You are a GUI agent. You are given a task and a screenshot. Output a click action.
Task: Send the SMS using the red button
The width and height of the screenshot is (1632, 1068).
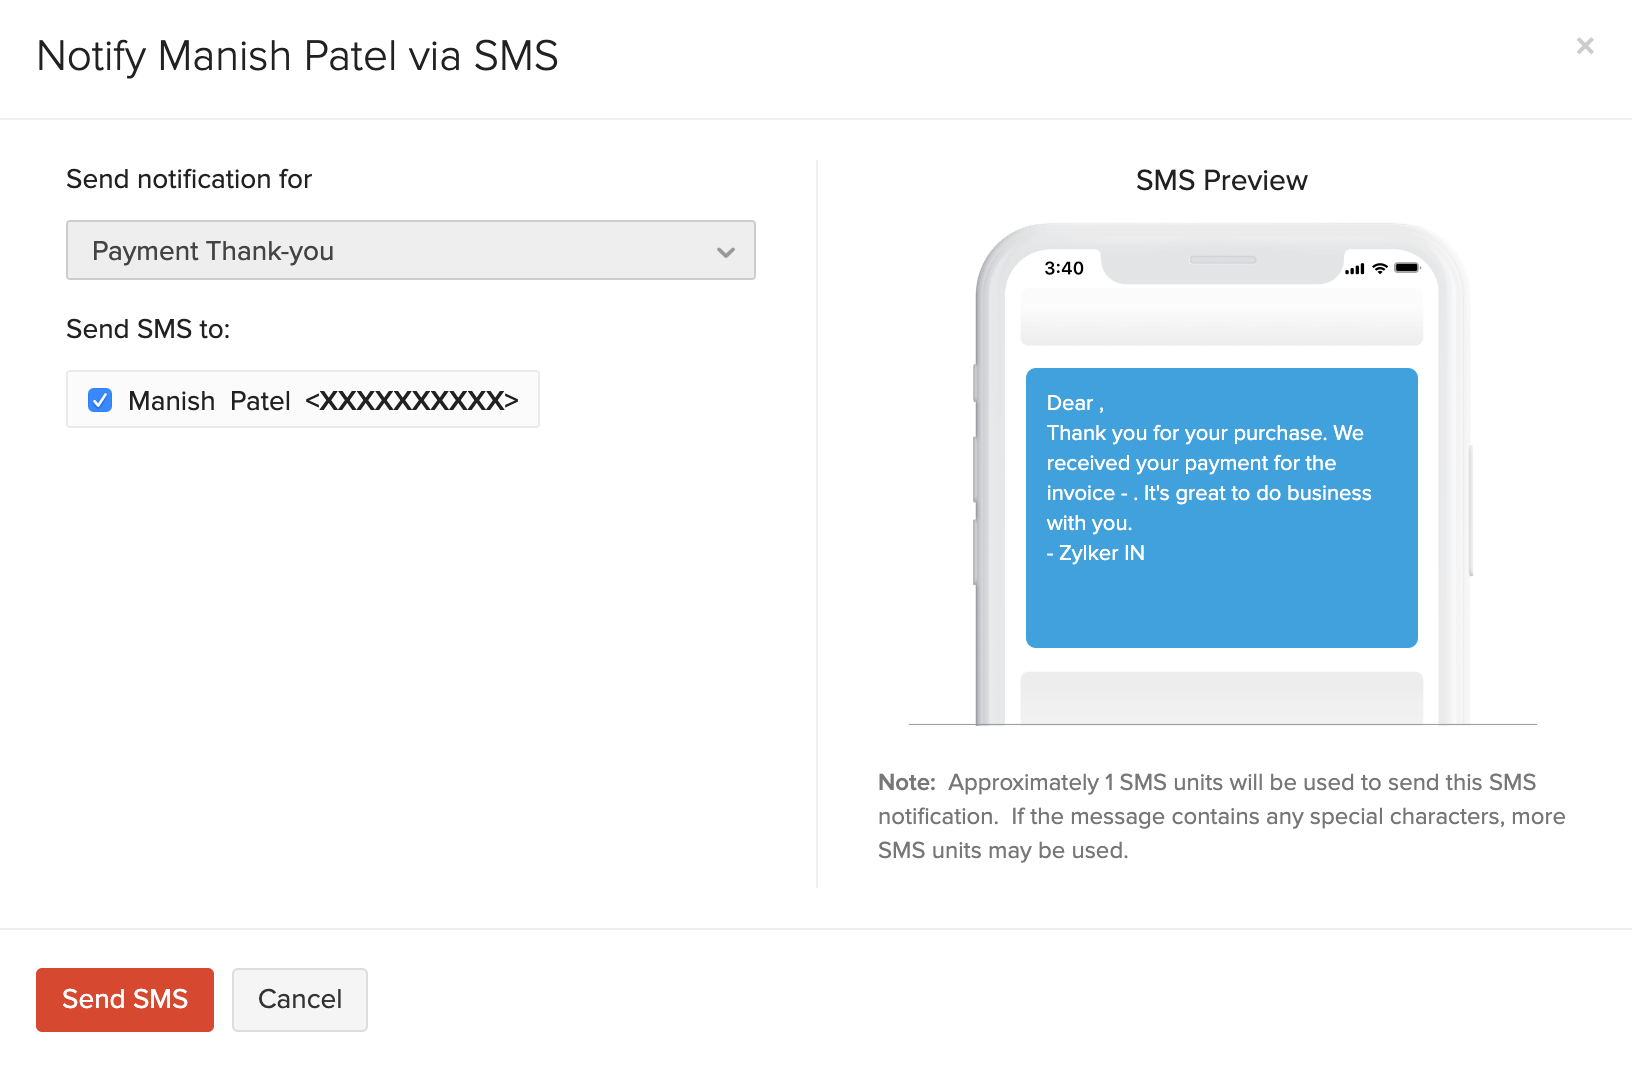pyautogui.click(x=124, y=999)
